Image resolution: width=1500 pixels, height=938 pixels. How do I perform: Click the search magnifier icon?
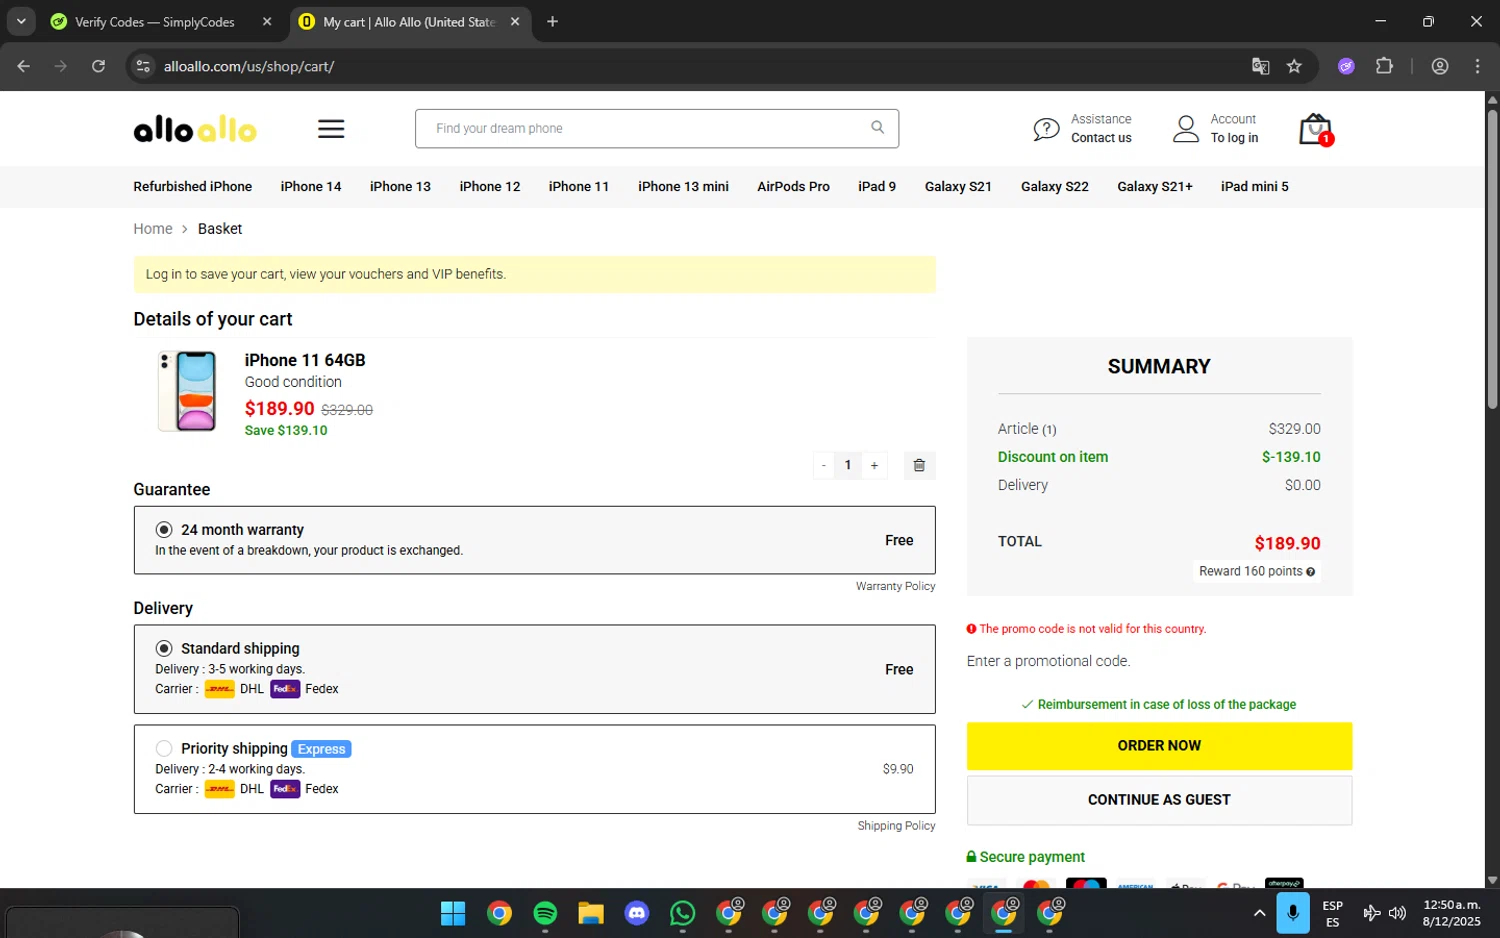point(877,127)
